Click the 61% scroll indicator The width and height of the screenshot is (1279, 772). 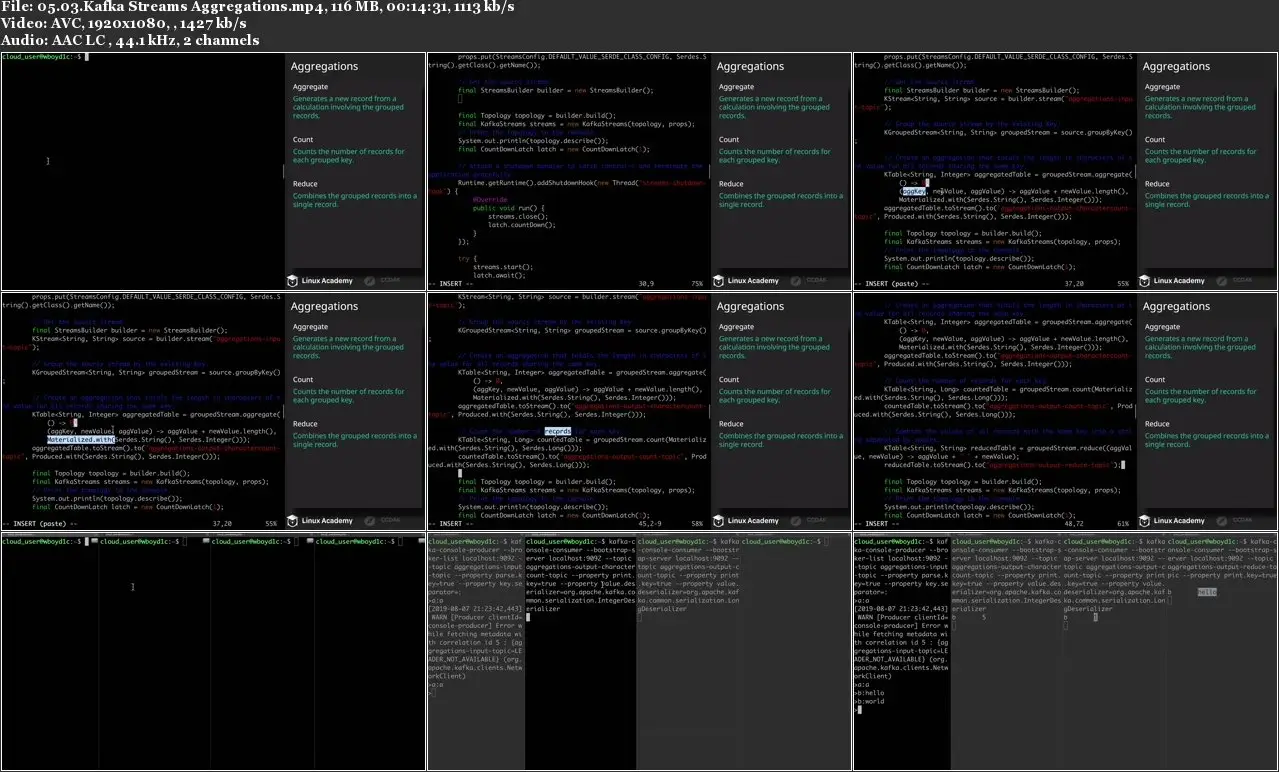click(x=1123, y=524)
